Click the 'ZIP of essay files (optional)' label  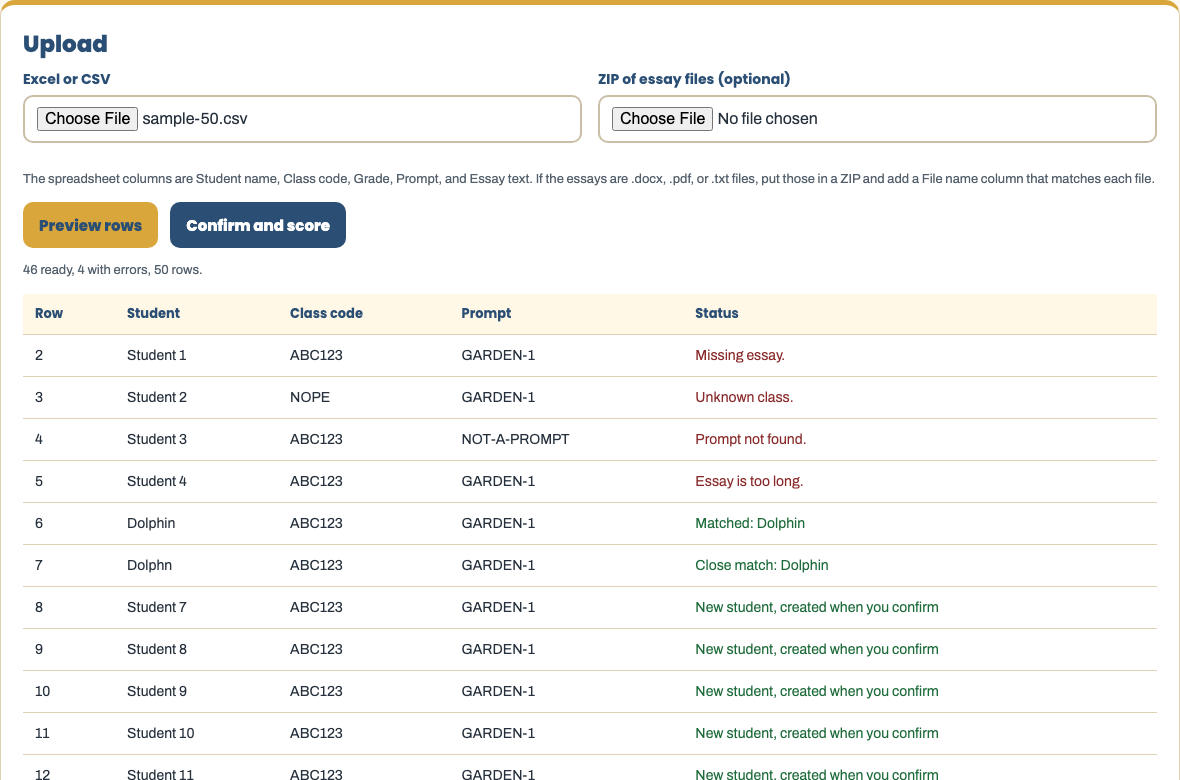click(x=694, y=79)
